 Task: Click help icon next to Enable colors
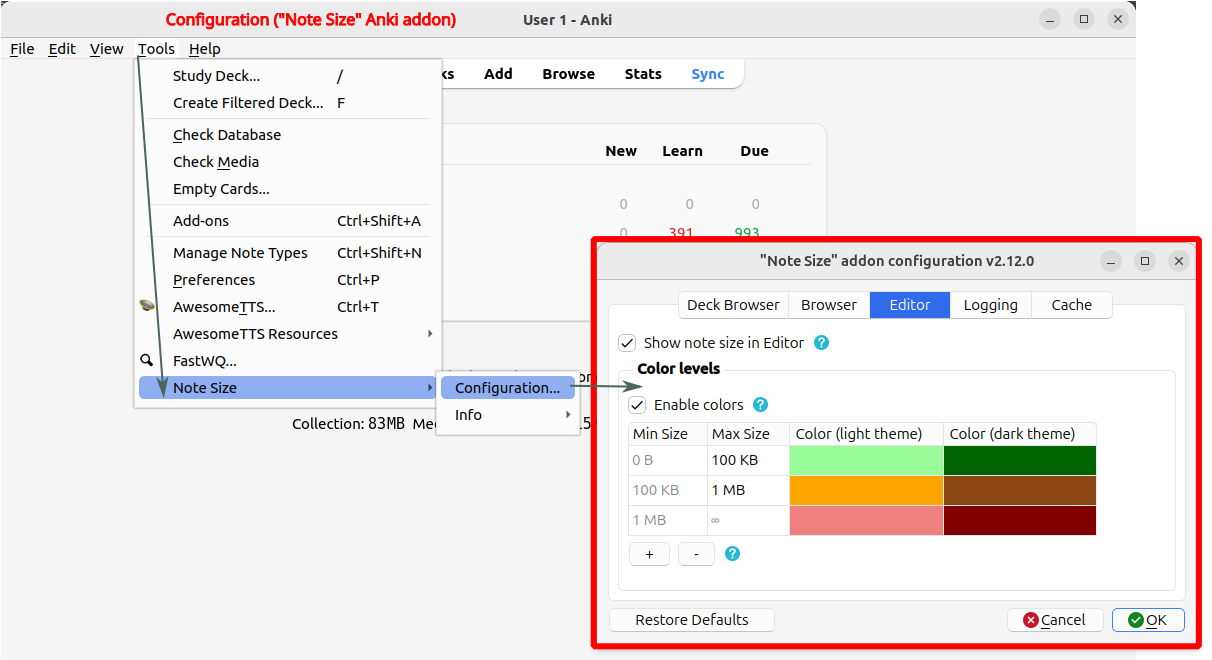(760, 405)
